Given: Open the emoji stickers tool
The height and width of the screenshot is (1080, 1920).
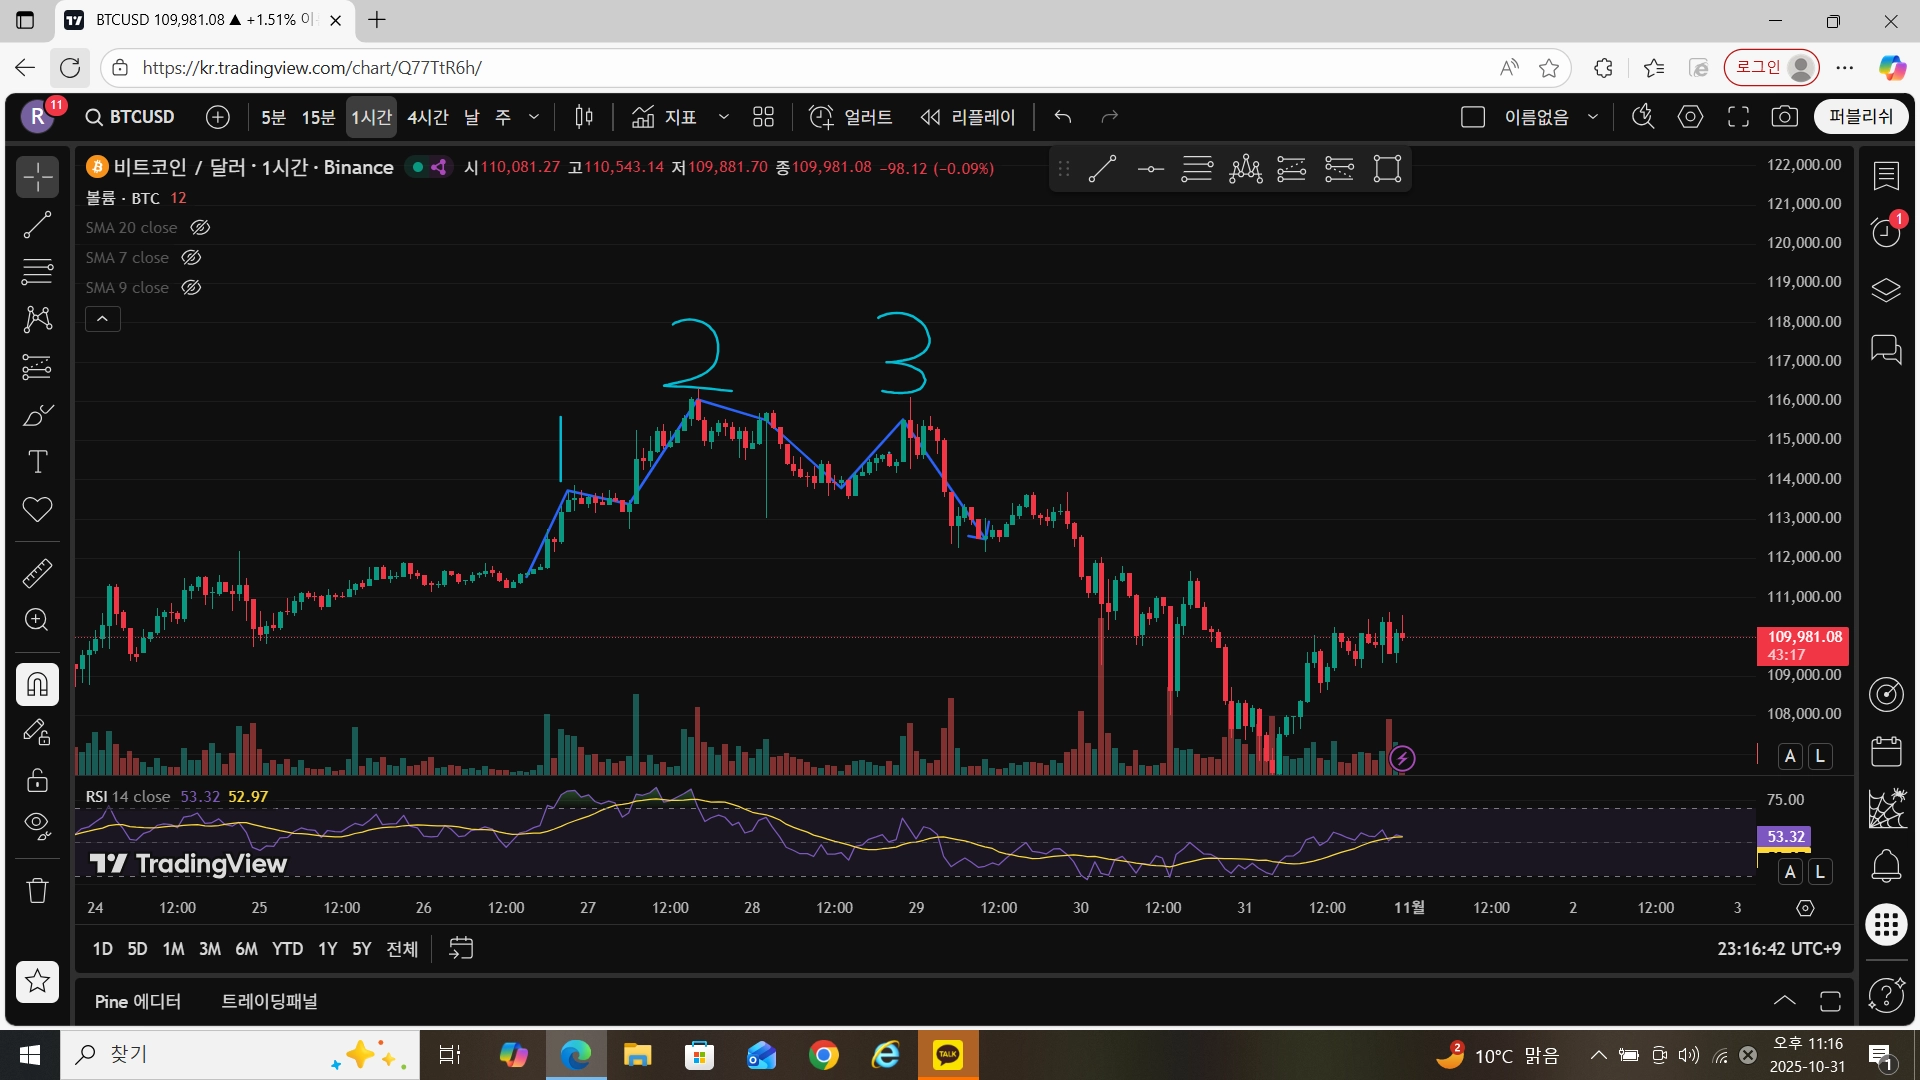Looking at the screenshot, I should coord(37,510).
